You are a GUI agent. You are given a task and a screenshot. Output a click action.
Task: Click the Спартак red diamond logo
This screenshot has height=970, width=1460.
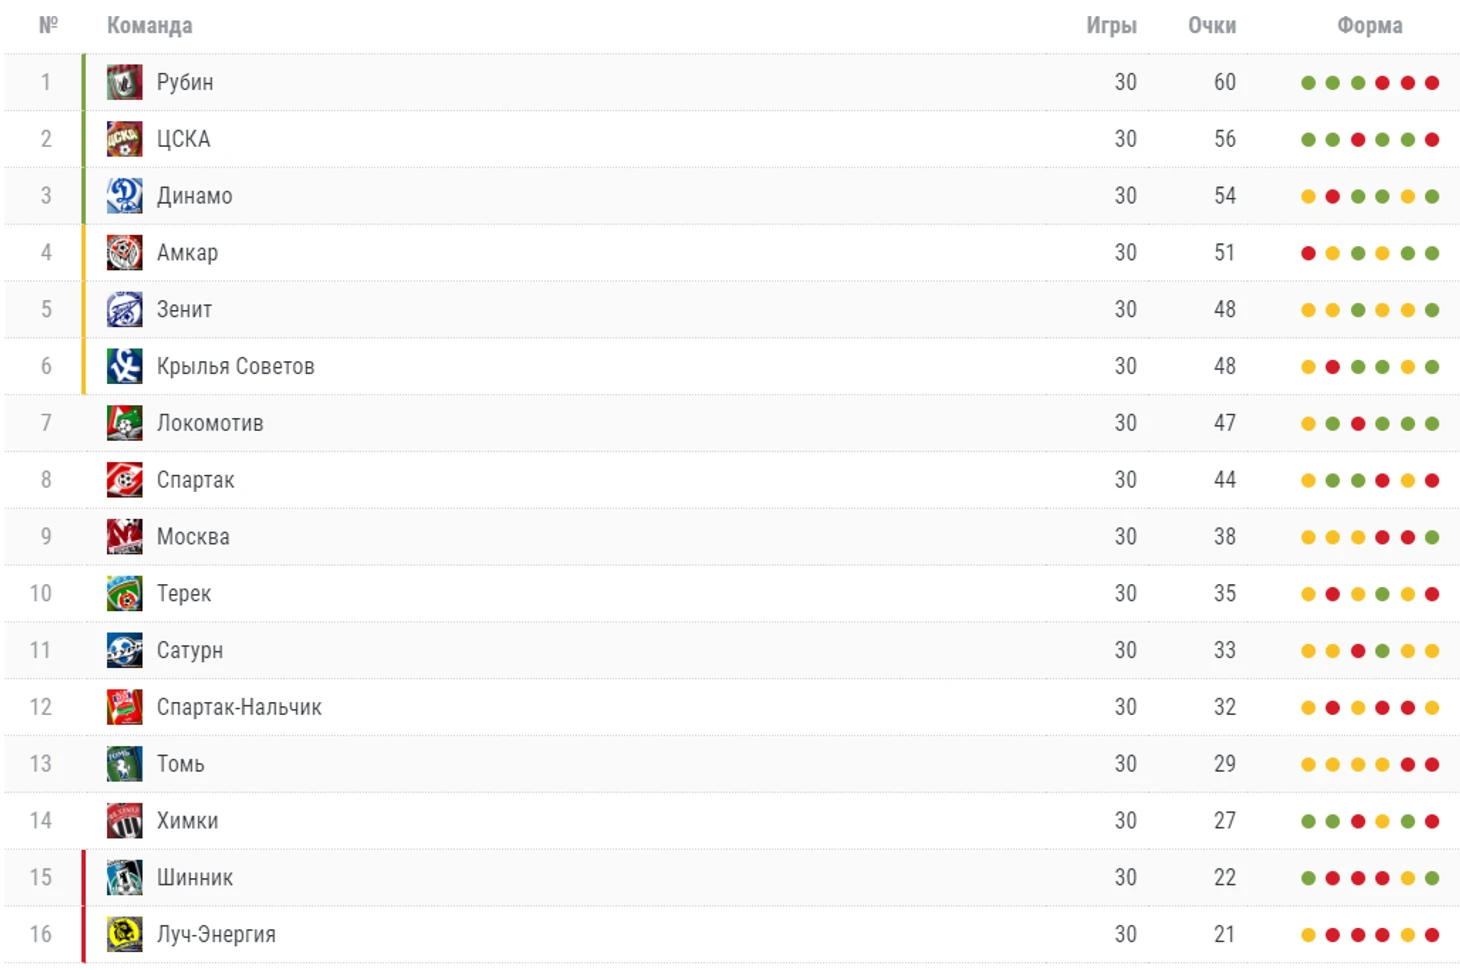(x=124, y=480)
